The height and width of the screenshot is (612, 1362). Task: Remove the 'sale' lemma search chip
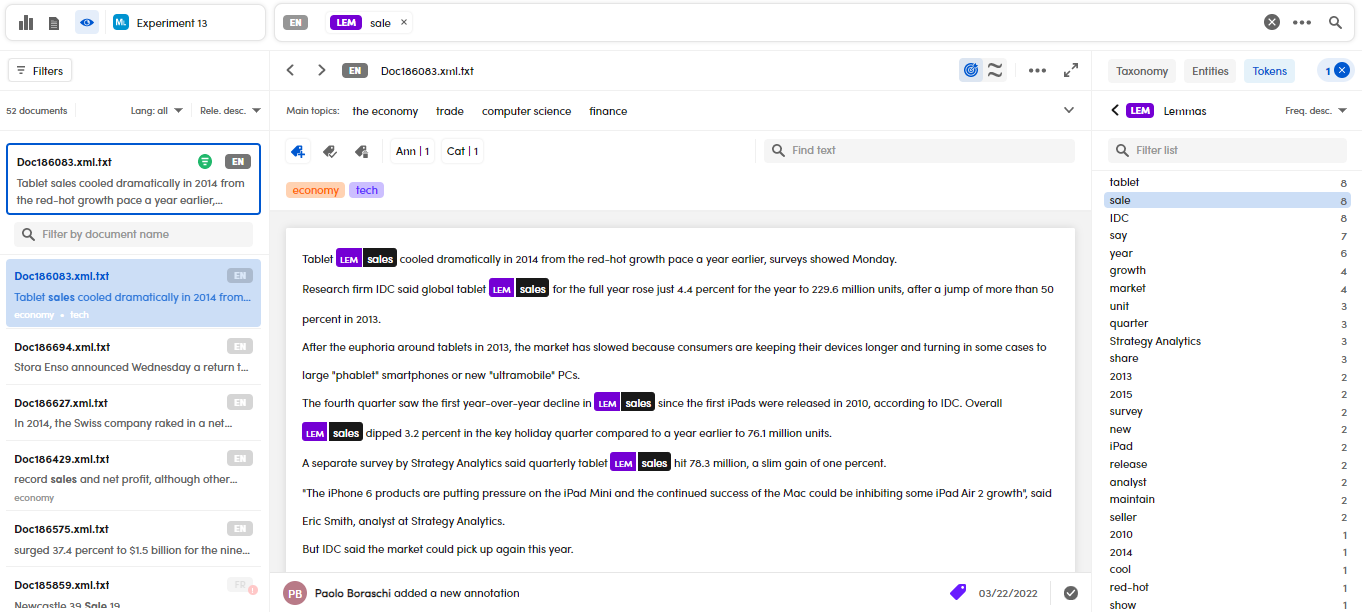(x=404, y=22)
